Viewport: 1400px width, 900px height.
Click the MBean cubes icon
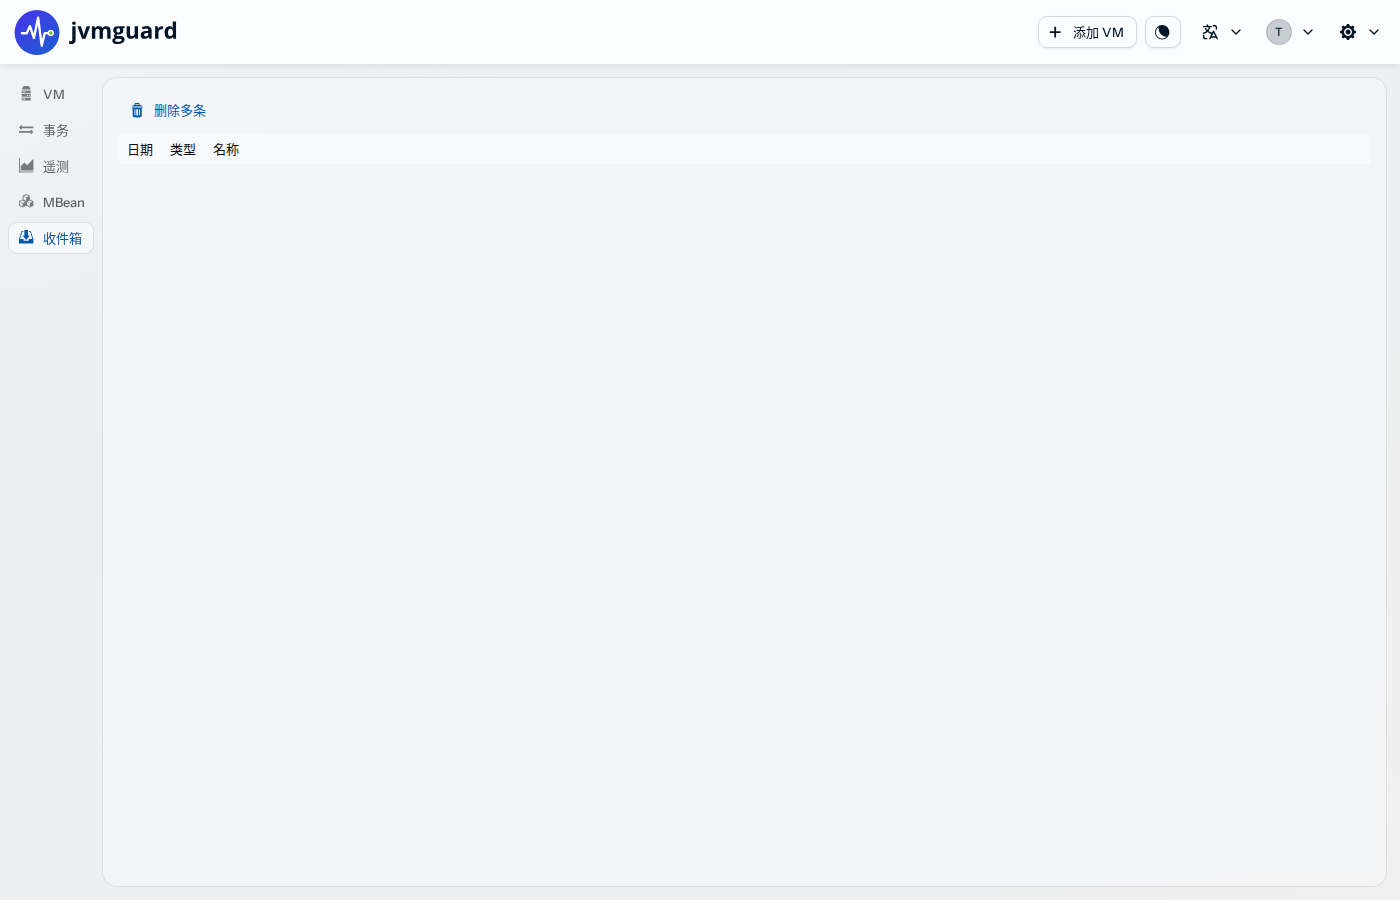[26, 202]
